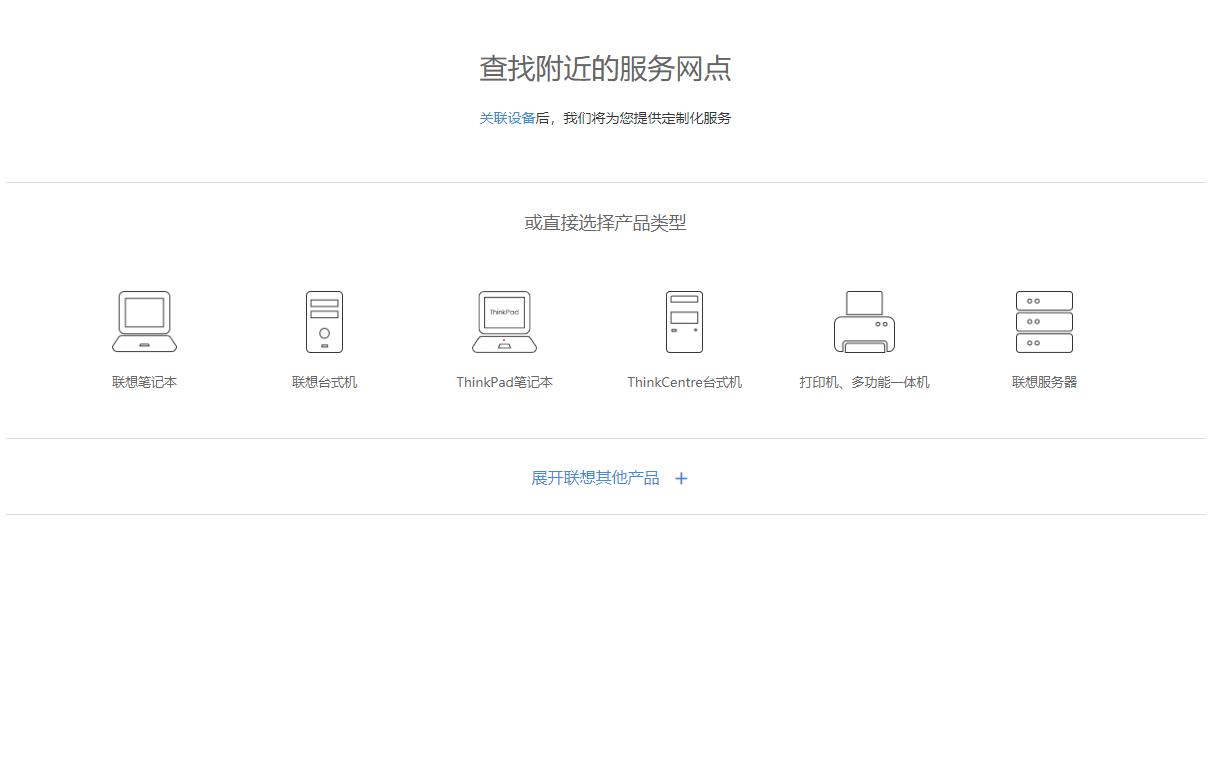This screenshot has height=758, width=1222.
Task: Click the 查找附近的服务网点 heading
Action: pyautogui.click(x=605, y=69)
